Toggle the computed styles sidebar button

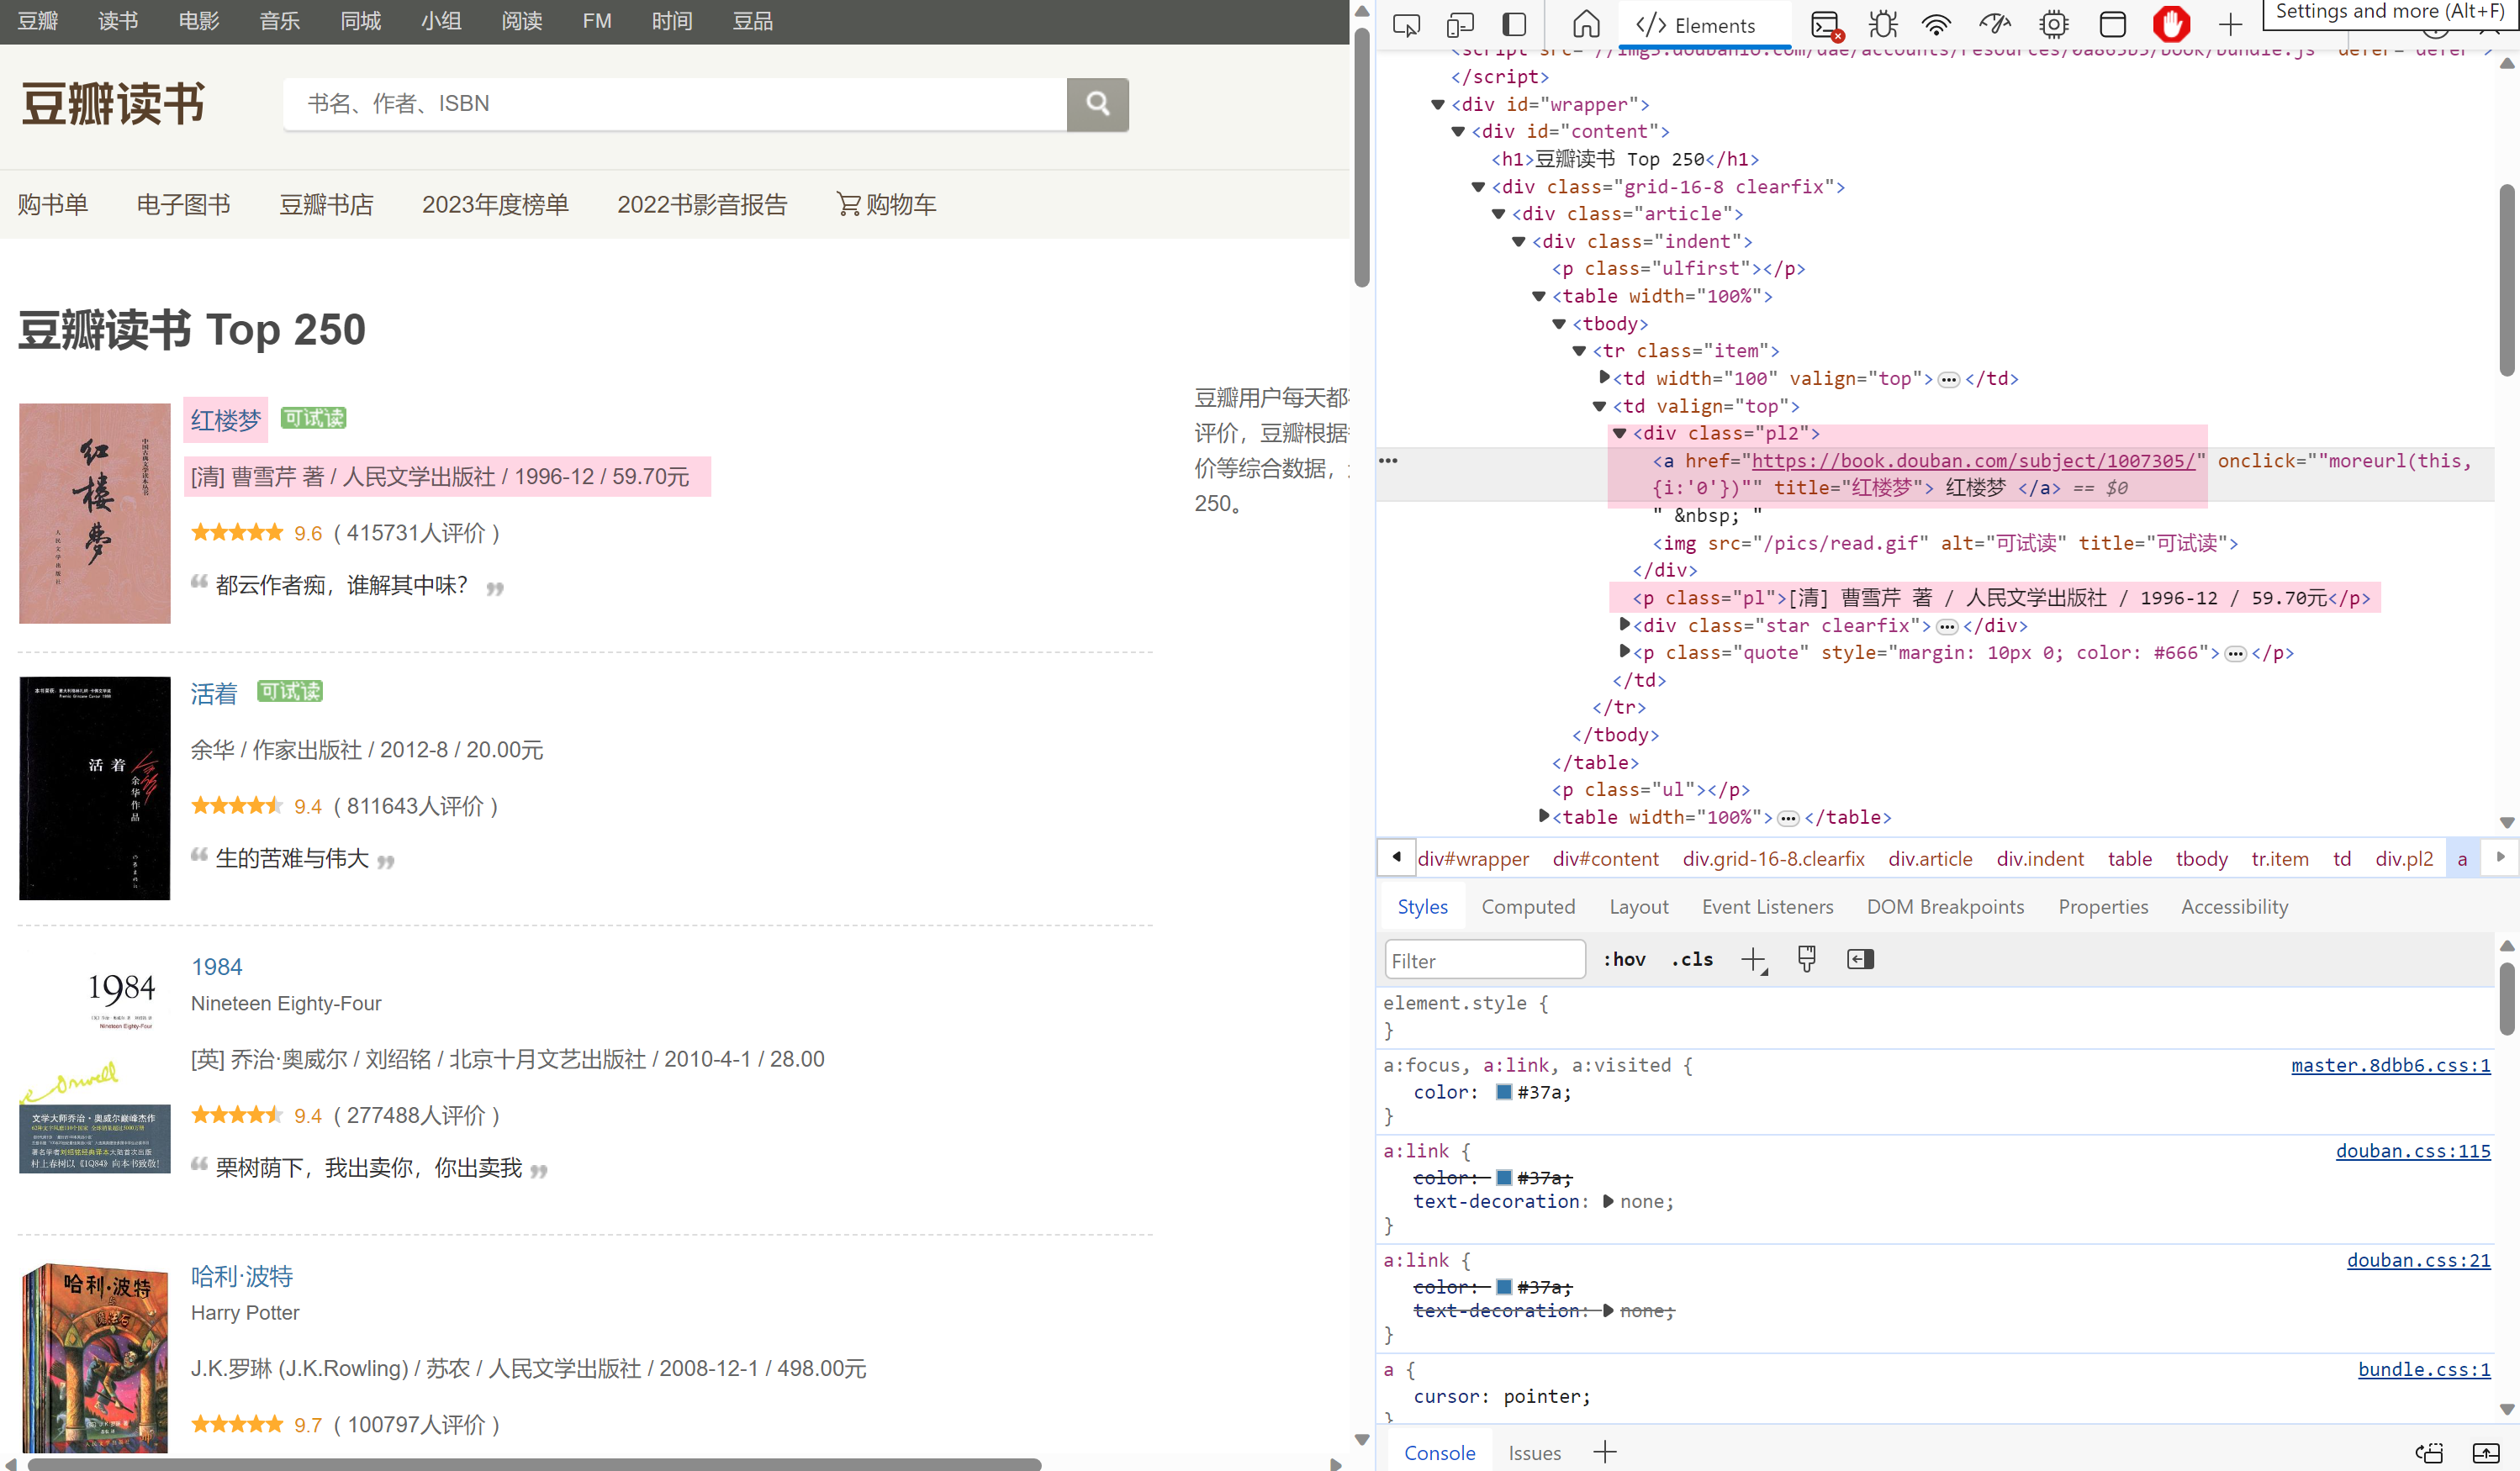point(1859,959)
